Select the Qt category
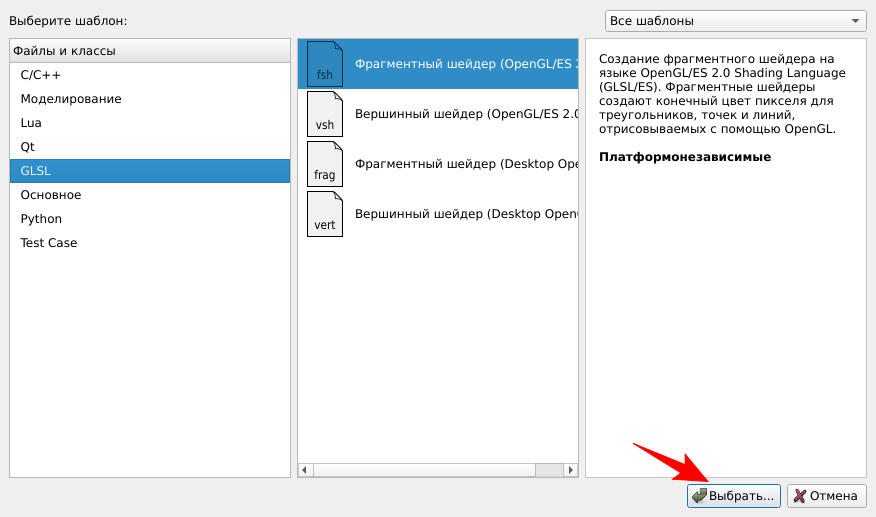This screenshot has height=517, width=876. pyautogui.click(x=28, y=147)
